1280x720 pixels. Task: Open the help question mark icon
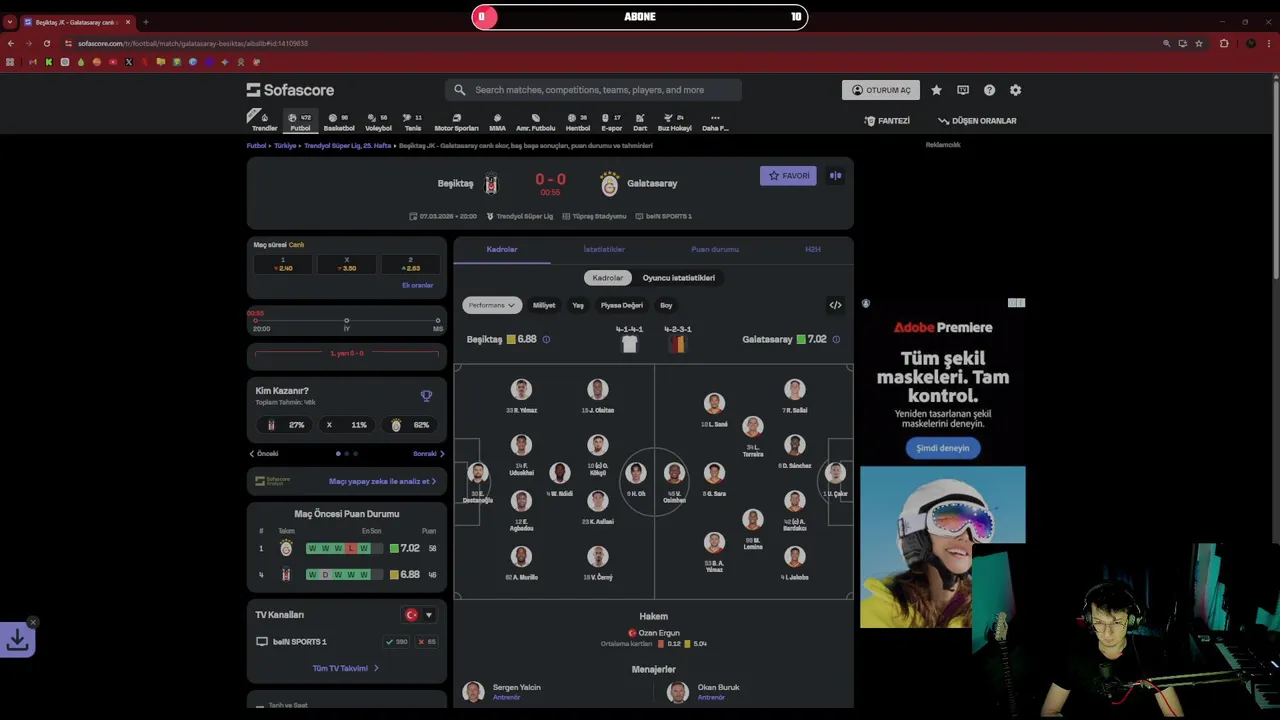(989, 90)
